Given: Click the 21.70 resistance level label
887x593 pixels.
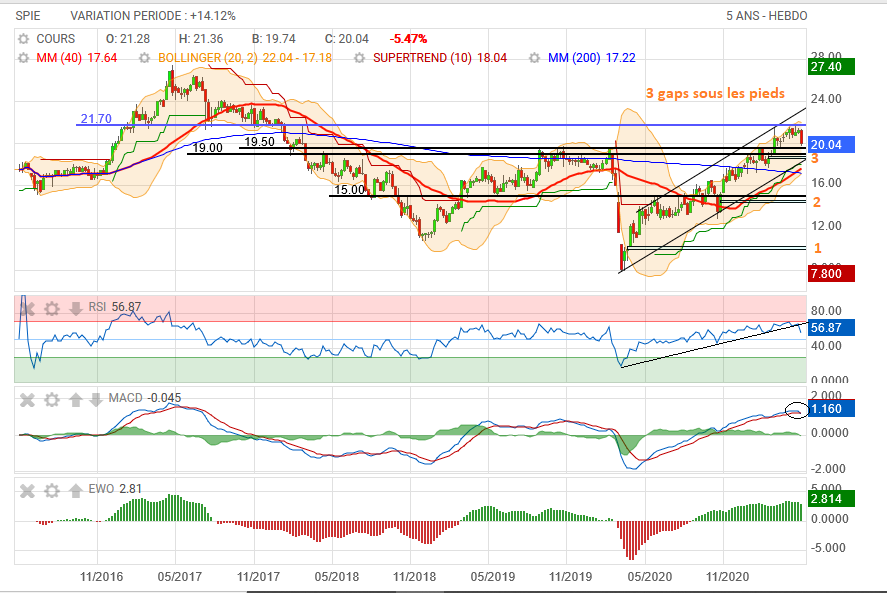Looking at the screenshot, I should (x=96, y=119).
